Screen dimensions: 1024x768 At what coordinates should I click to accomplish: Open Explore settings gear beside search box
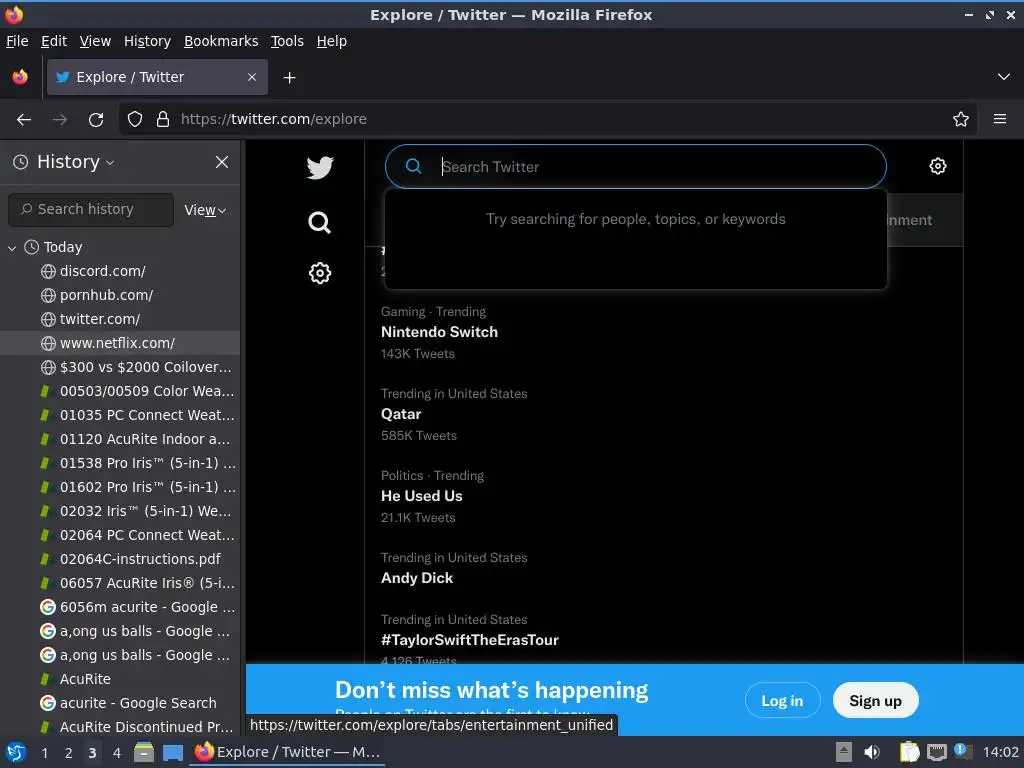tap(938, 166)
